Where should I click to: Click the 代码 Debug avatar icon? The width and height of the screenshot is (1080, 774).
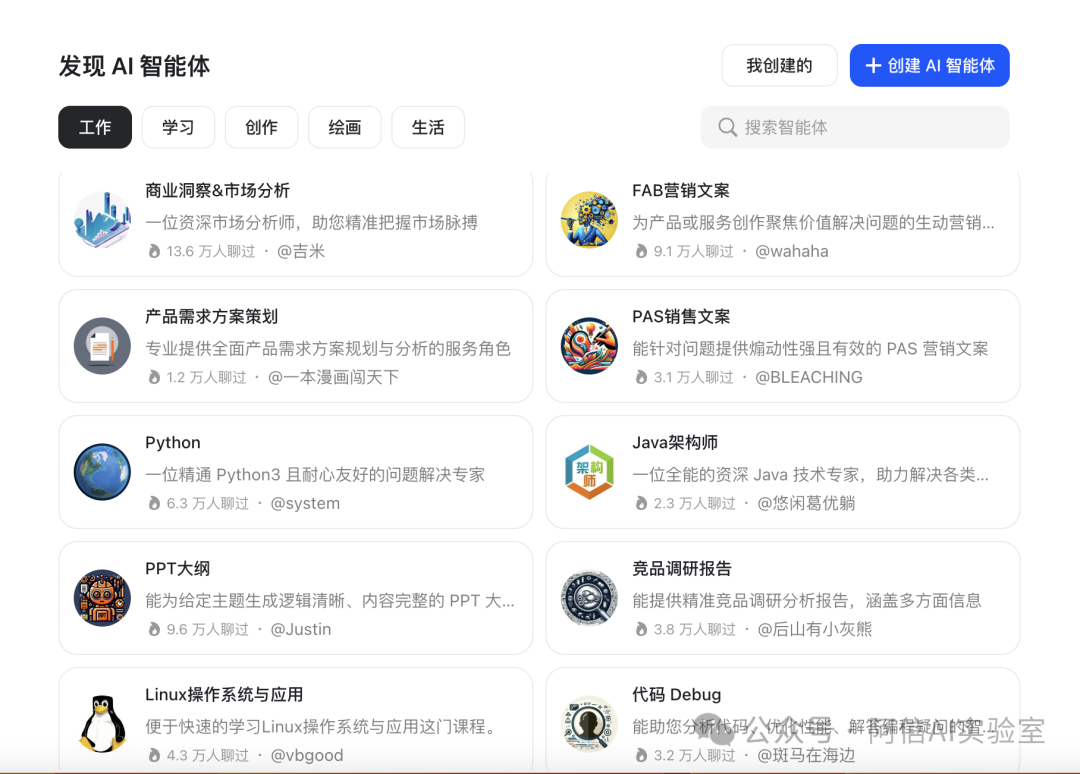(589, 724)
